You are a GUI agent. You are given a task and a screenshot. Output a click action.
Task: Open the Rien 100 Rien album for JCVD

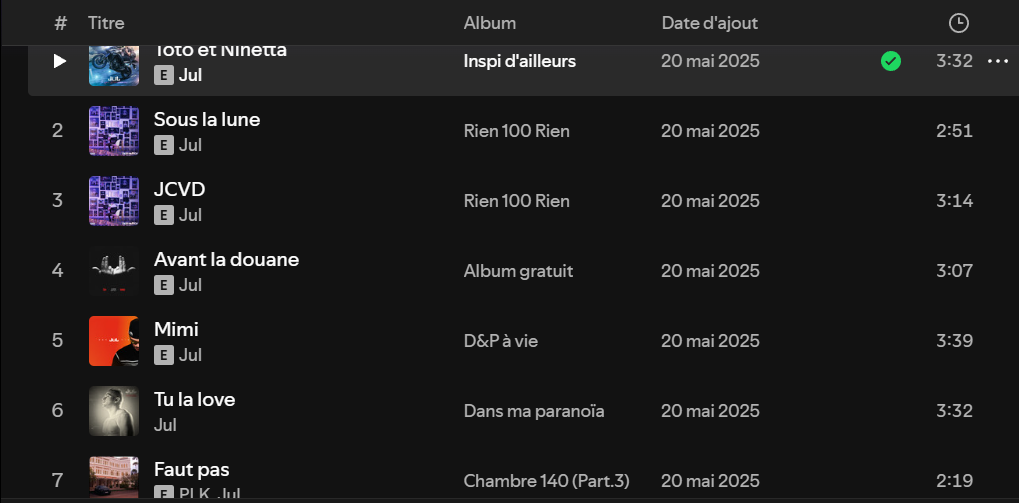point(516,201)
